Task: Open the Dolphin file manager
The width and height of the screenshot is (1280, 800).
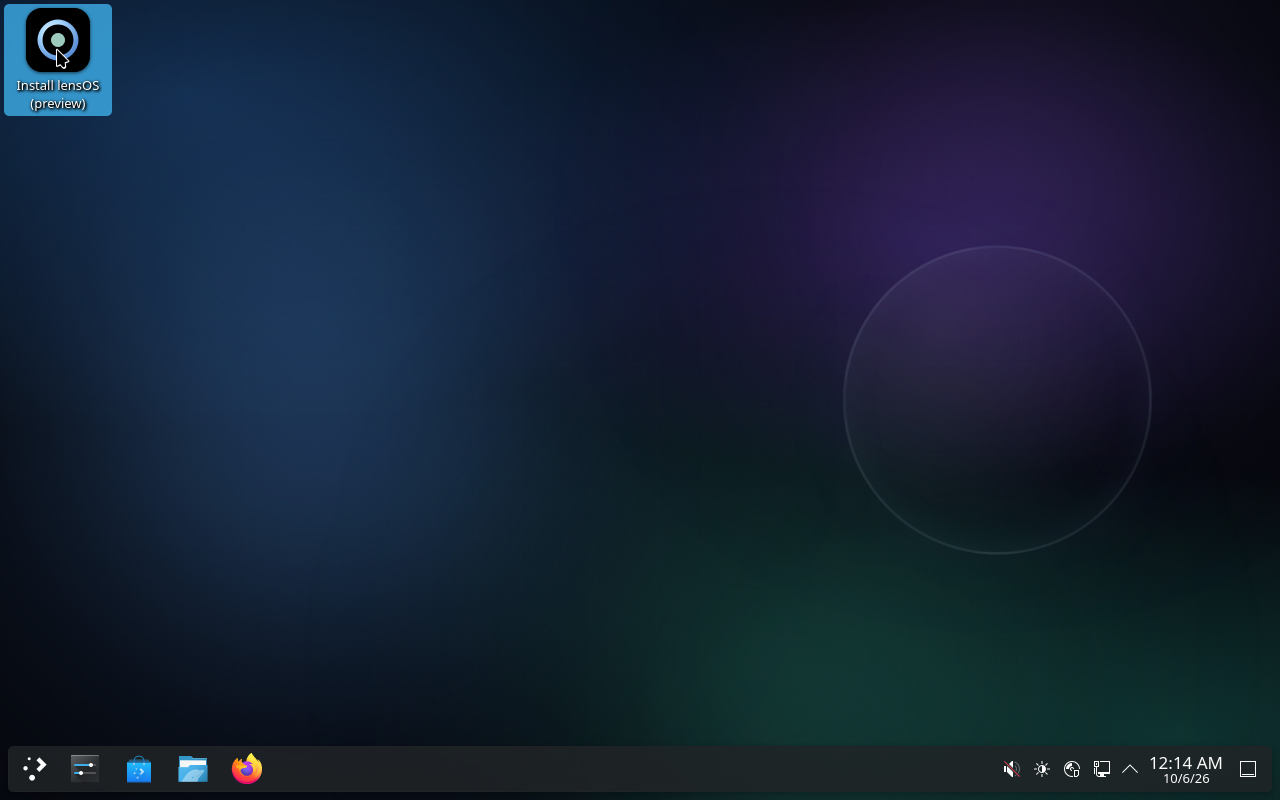Action: tap(193, 769)
